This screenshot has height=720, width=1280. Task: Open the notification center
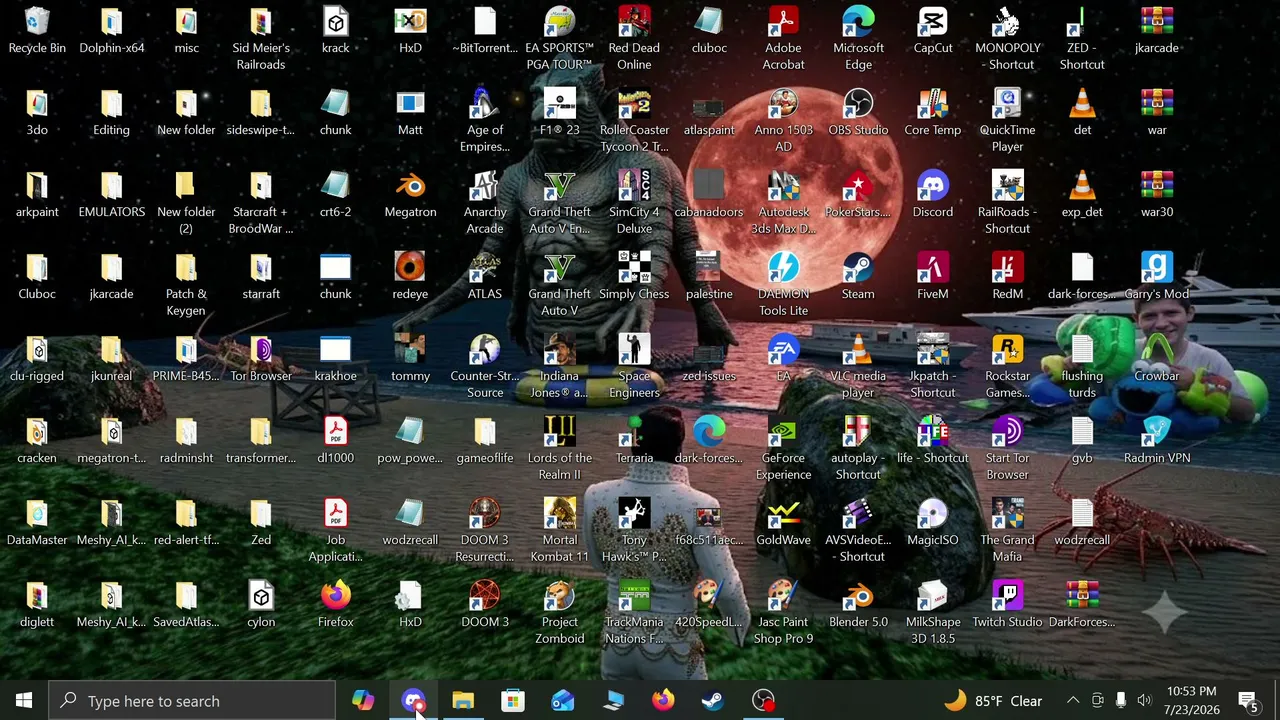(1249, 701)
